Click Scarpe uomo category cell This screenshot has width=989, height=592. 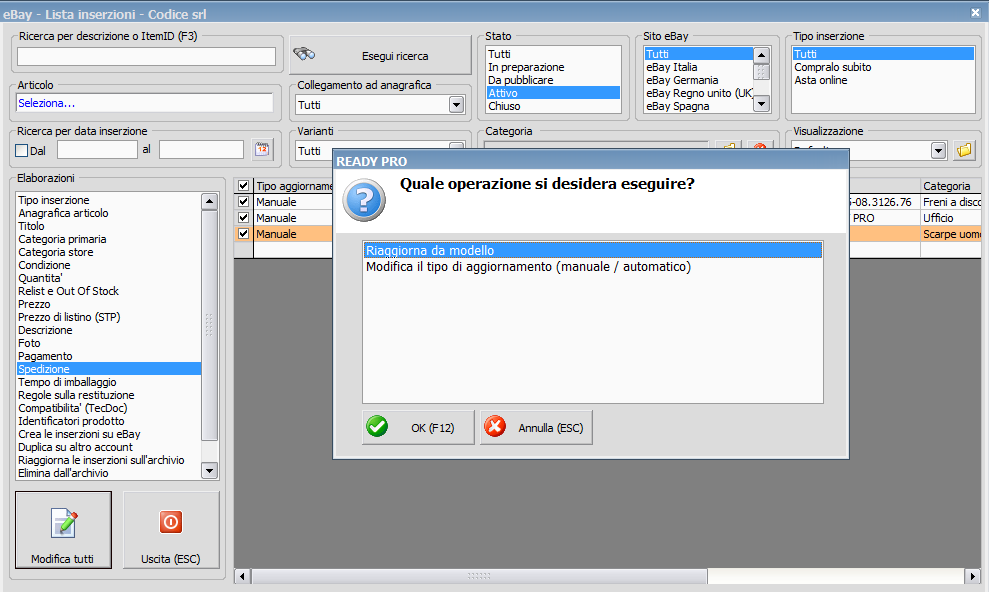point(951,233)
